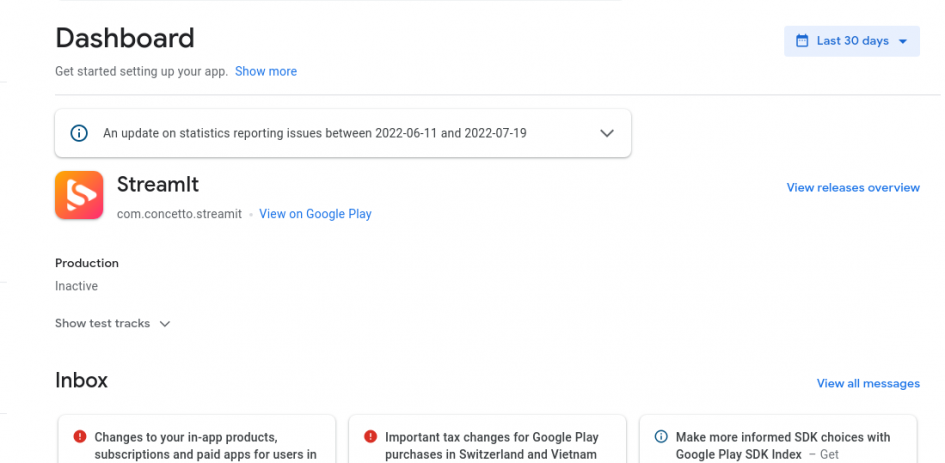Image resolution: width=945 pixels, height=463 pixels.
Task: Click View all messages in Inbox
Action: point(868,383)
